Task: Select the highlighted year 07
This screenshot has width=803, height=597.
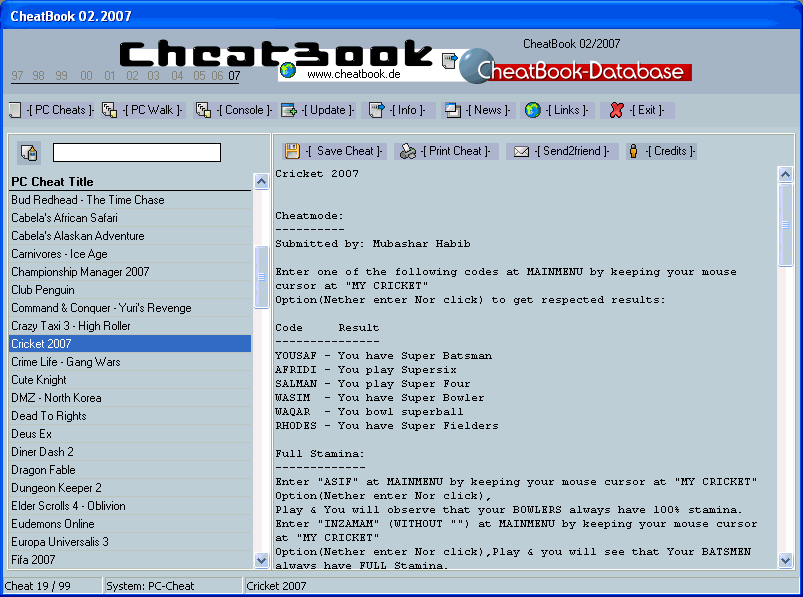Action: (235, 76)
